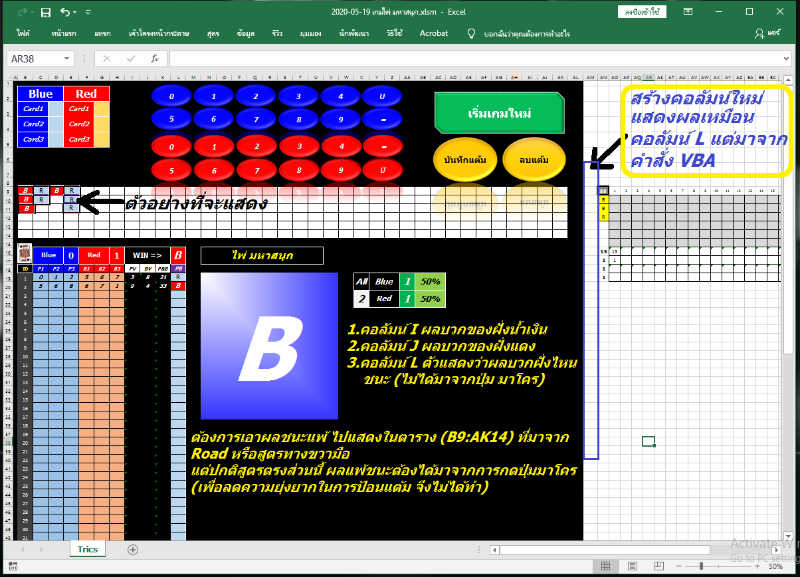Click the Undo arrow icon
Screen dimensions: 800x577
65,12
